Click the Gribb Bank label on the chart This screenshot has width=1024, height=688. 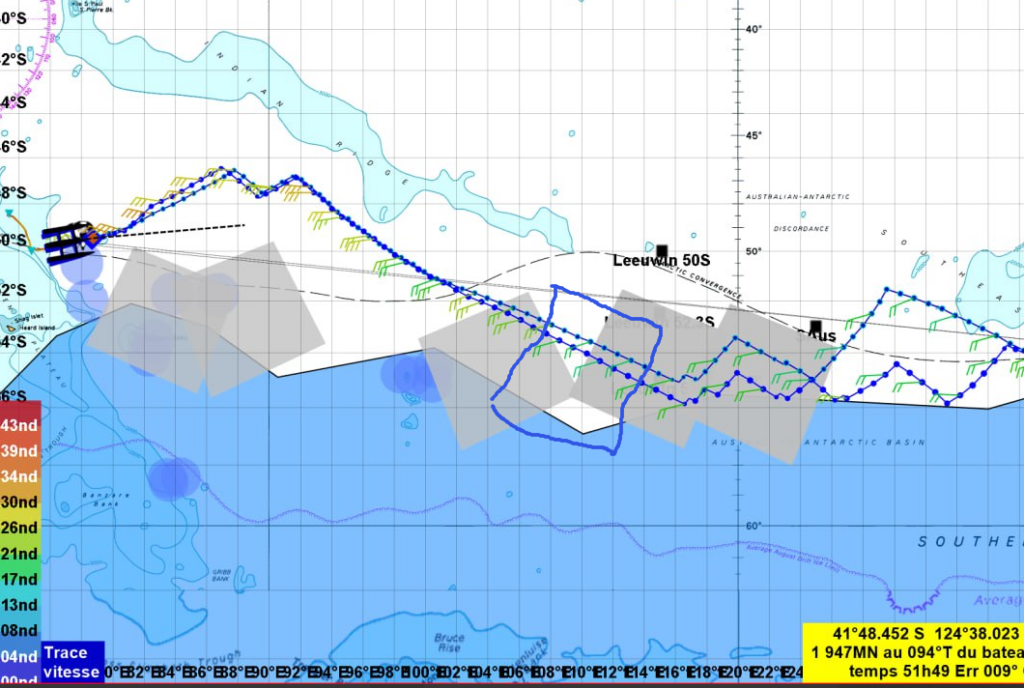click(222, 576)
